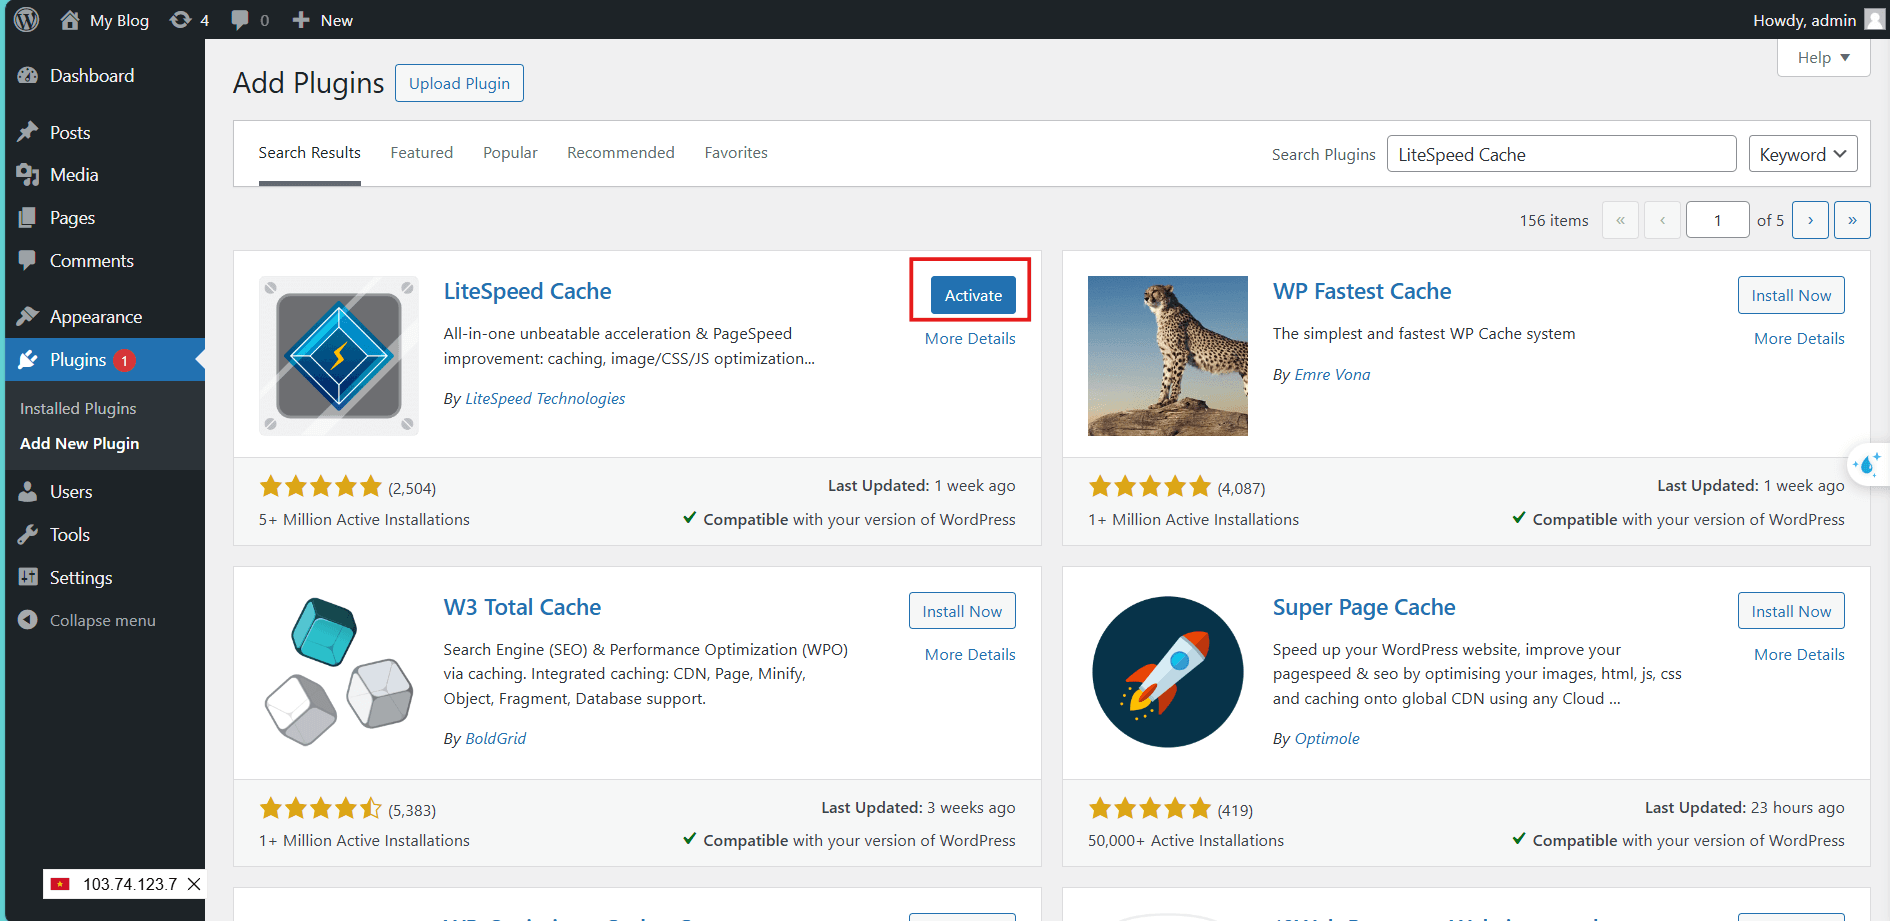Screen dimensions: 1890x921
Task: Click the Users sidebar icon
Action: 28,492
